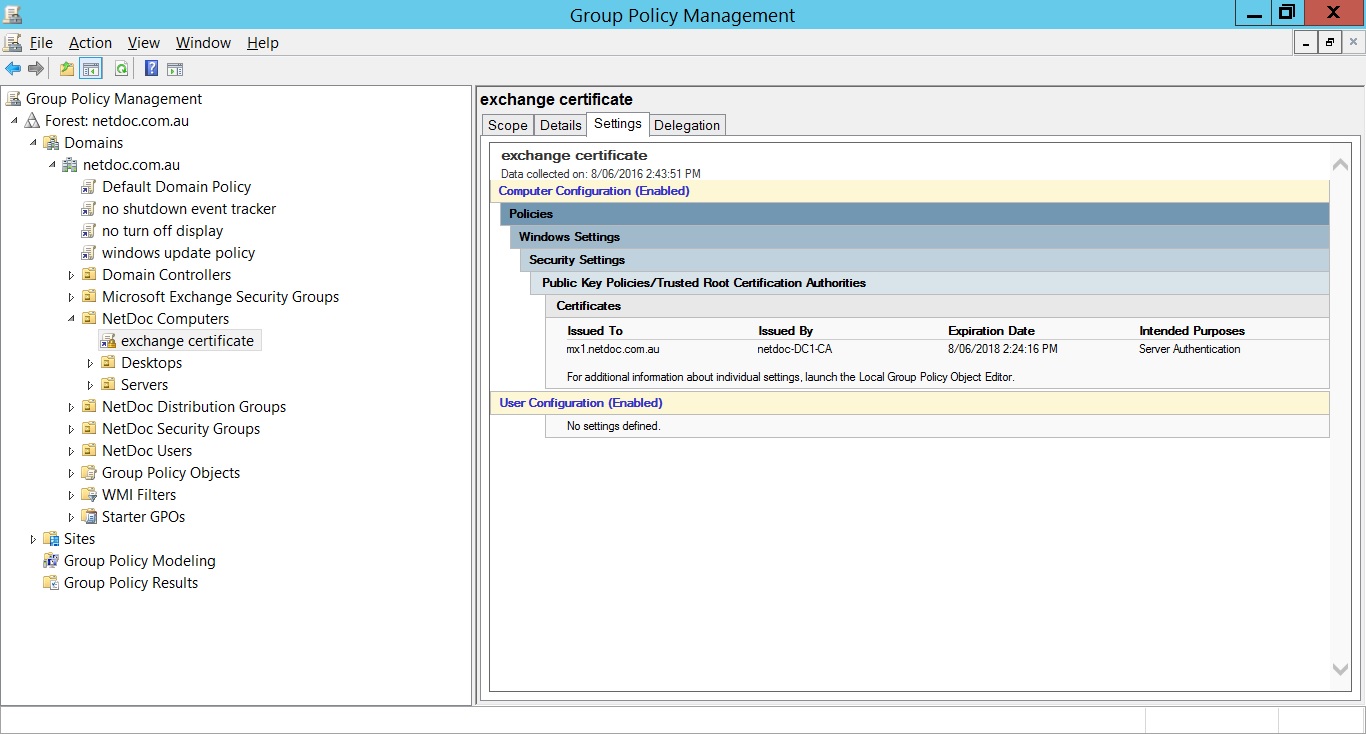Switch to the Delegation tab
The width and height of the screenshot is (1366, 734).
point(687,125)
